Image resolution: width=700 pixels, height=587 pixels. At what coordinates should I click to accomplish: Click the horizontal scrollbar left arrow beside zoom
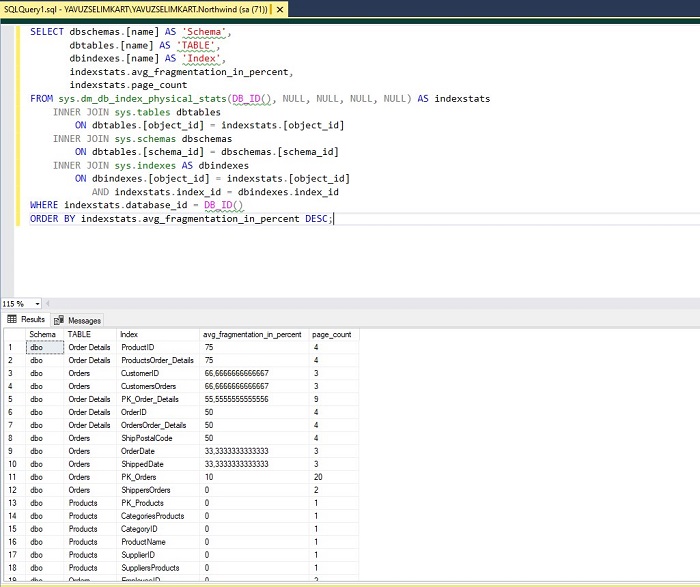(x=48, y=304)
